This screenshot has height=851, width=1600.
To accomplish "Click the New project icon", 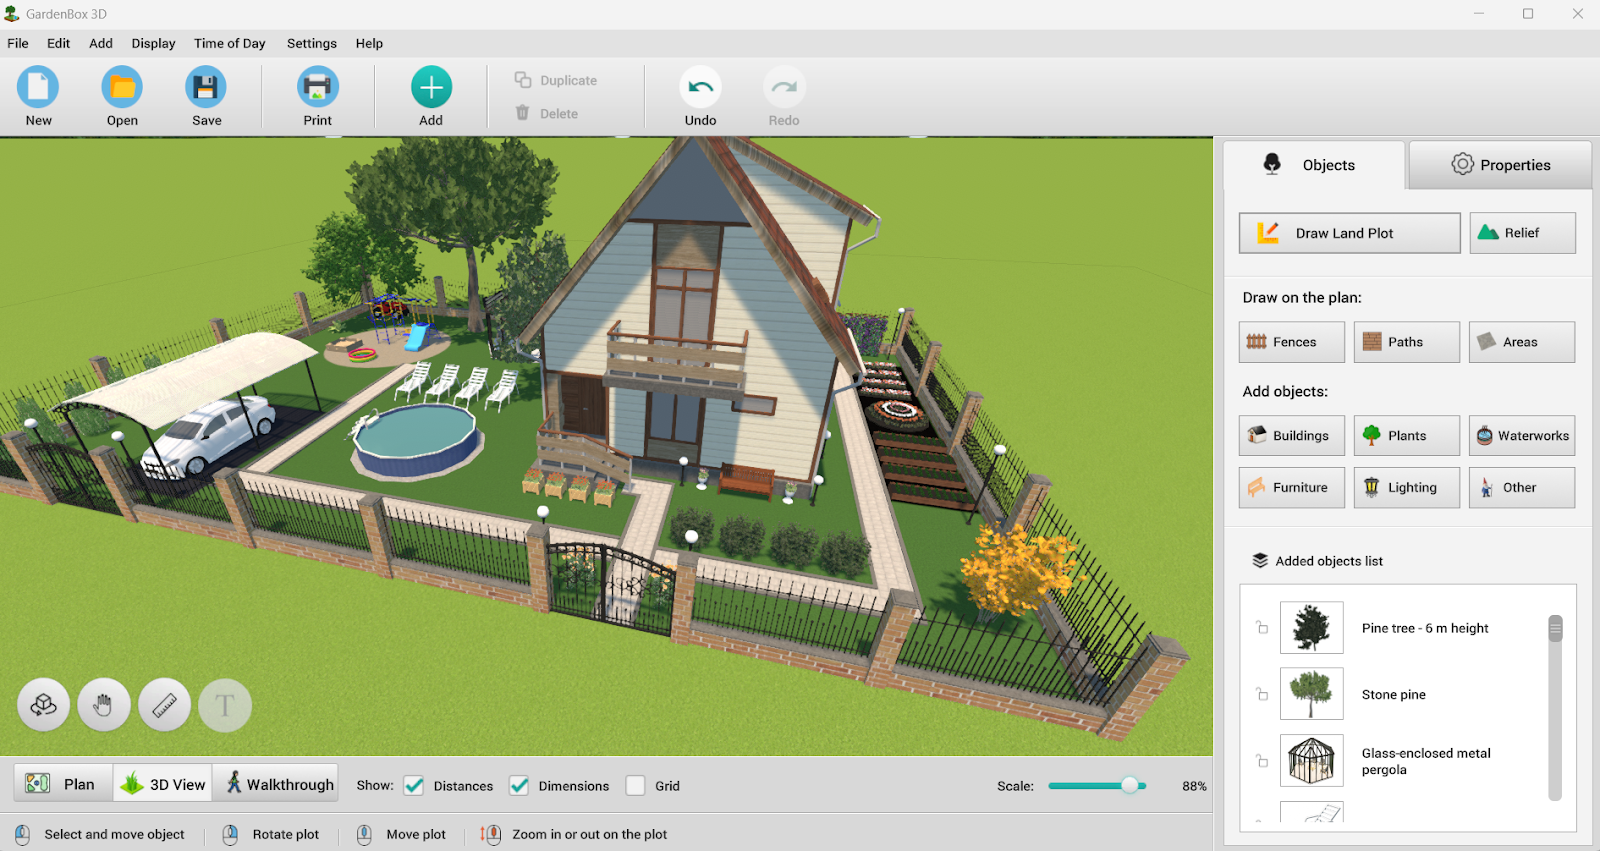I will 38,88.
